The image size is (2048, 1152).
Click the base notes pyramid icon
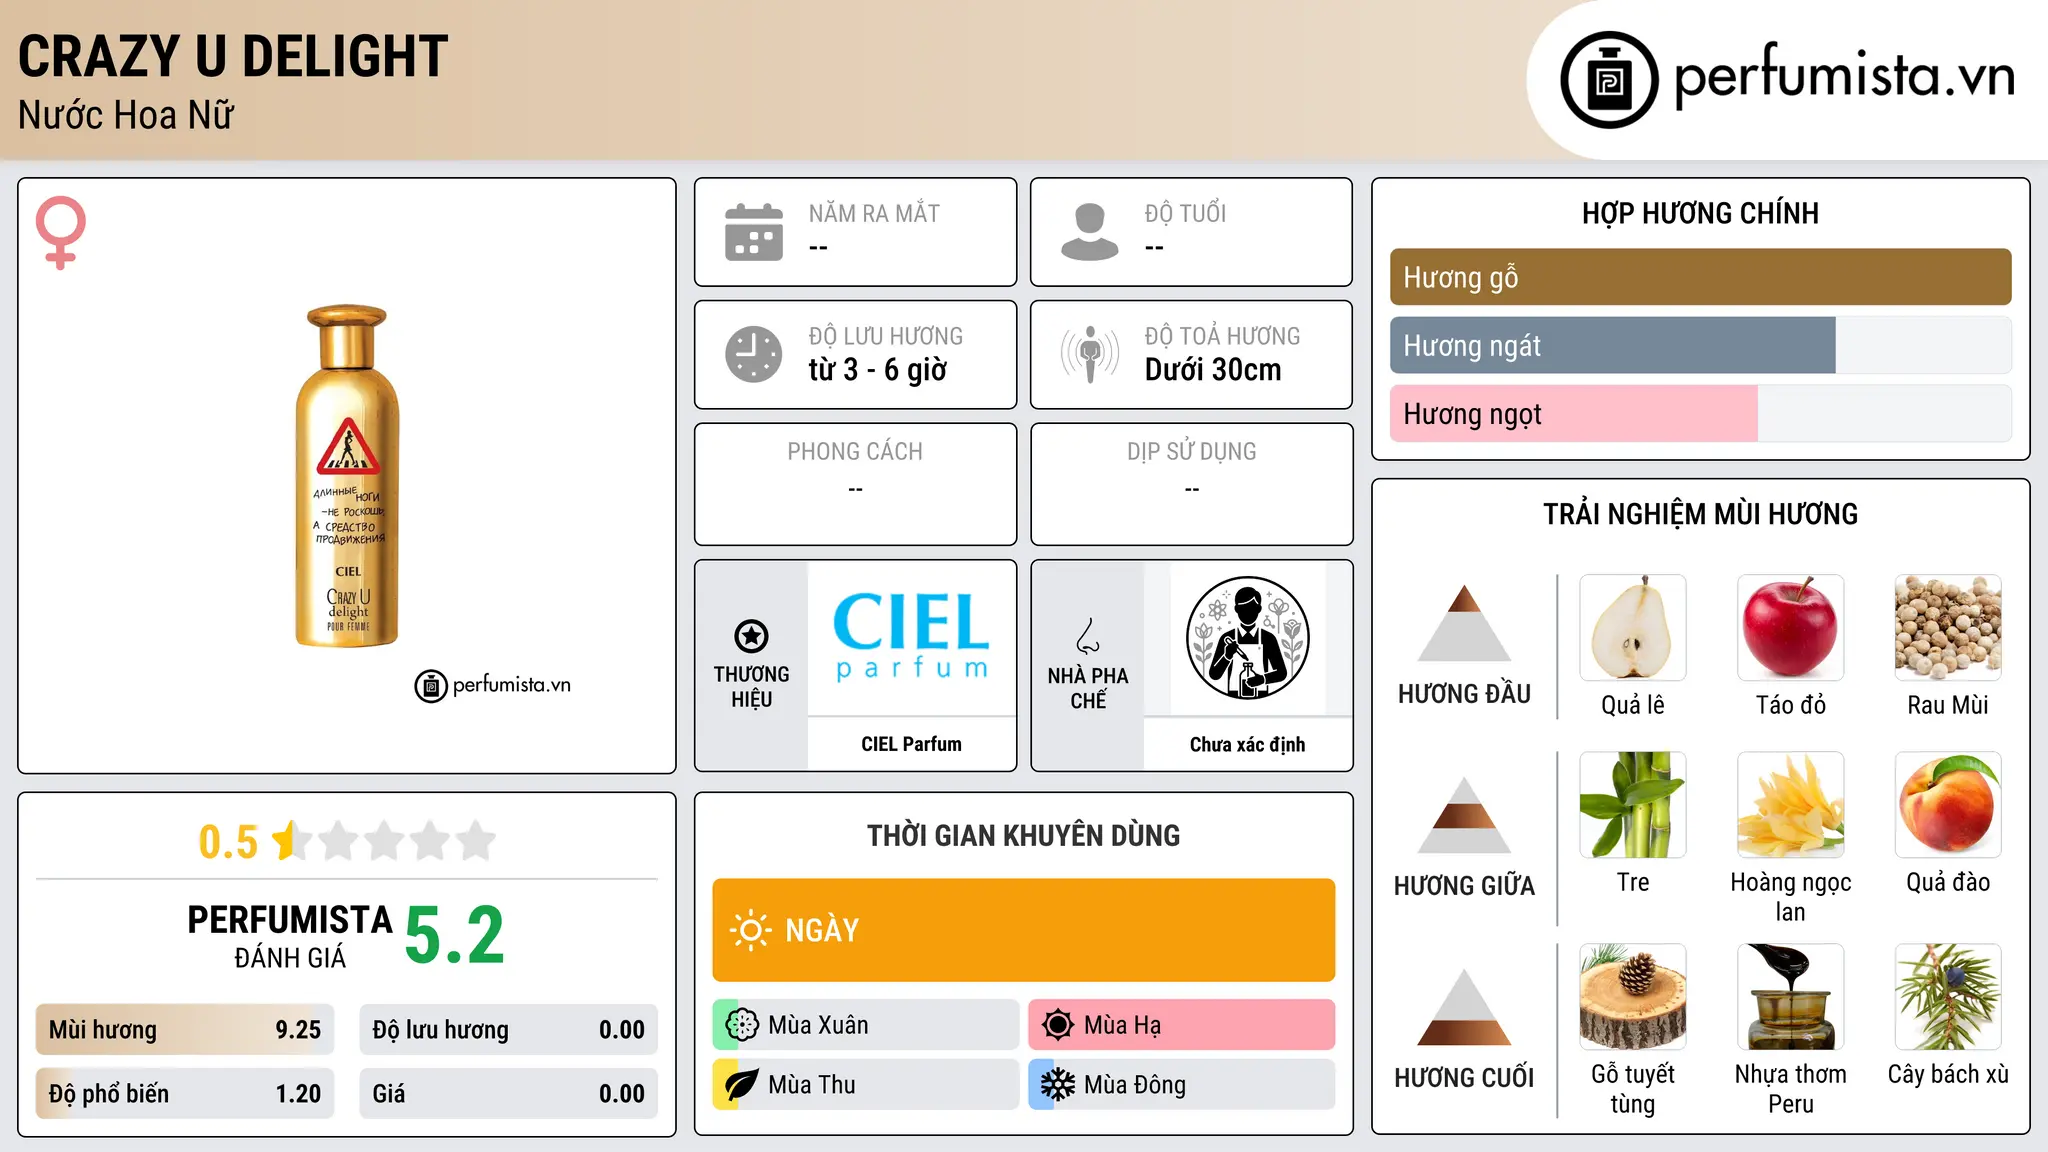(1465, 1007)
